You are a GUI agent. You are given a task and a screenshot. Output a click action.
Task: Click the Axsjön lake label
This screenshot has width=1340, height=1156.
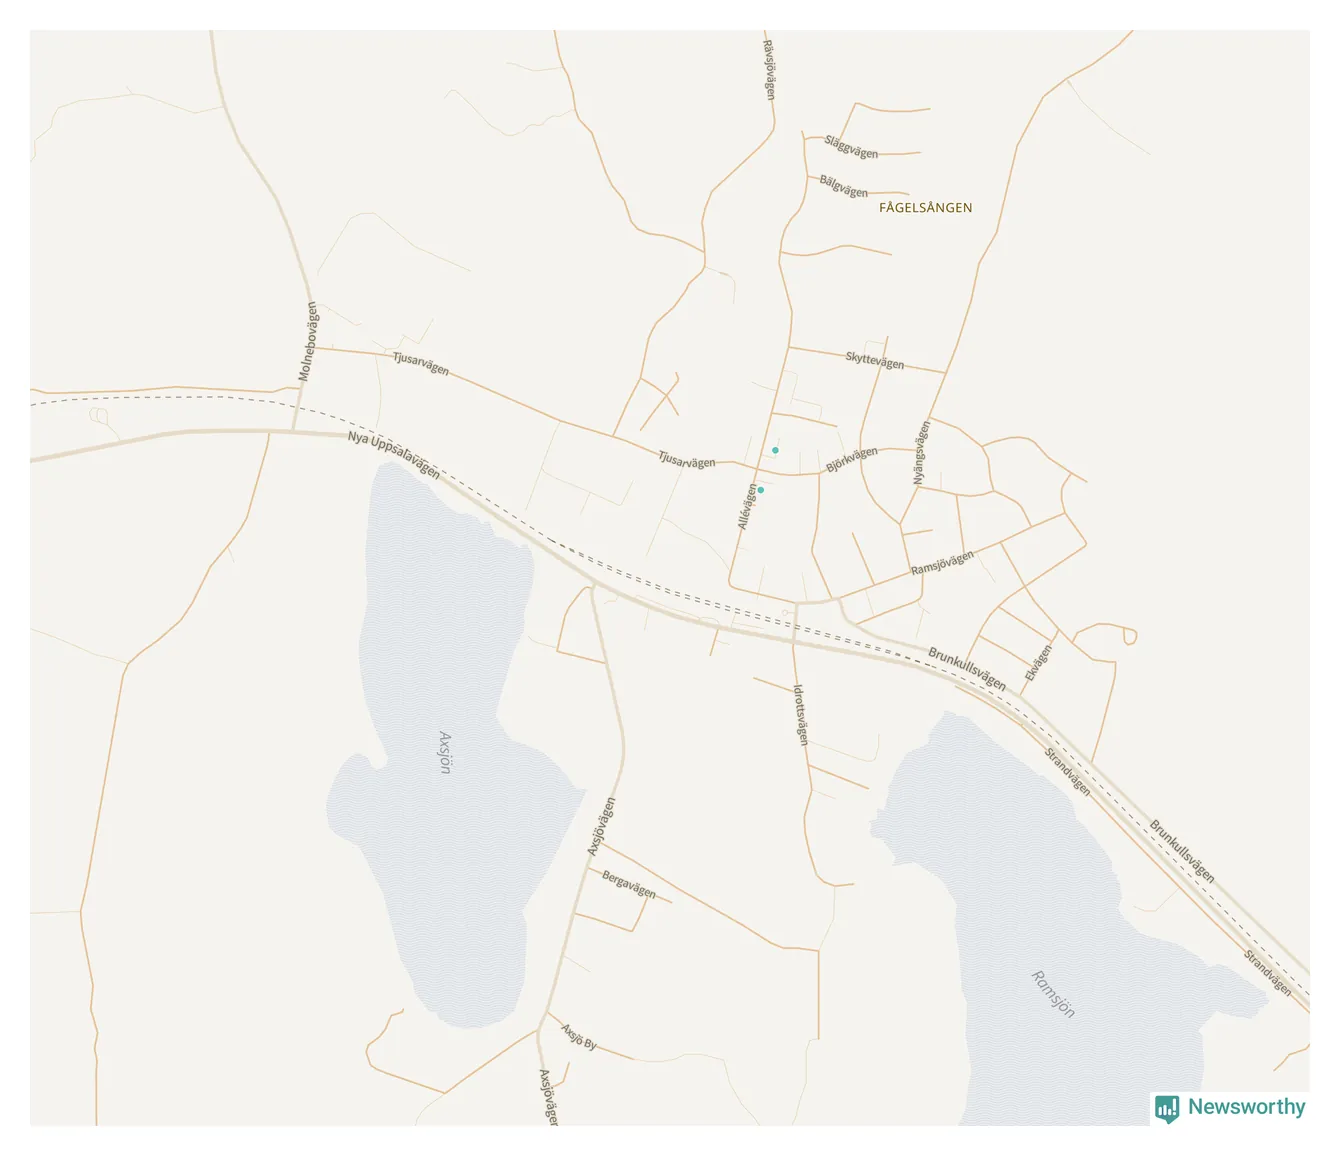445,752
